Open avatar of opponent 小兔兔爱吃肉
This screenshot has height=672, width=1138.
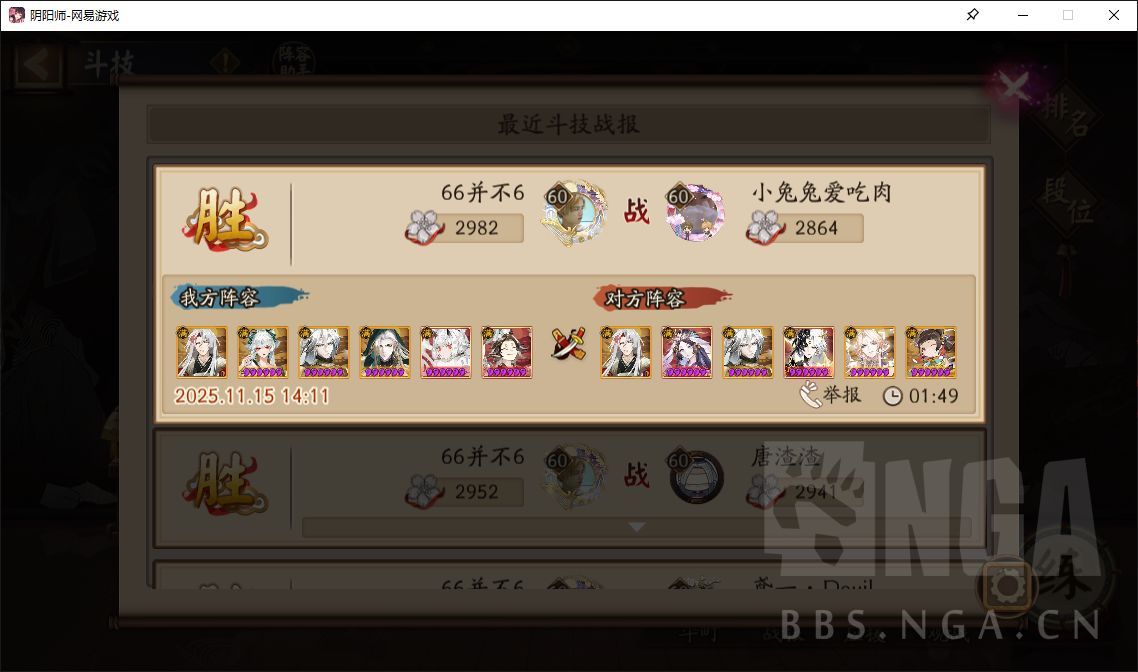(x=695, y=212)
